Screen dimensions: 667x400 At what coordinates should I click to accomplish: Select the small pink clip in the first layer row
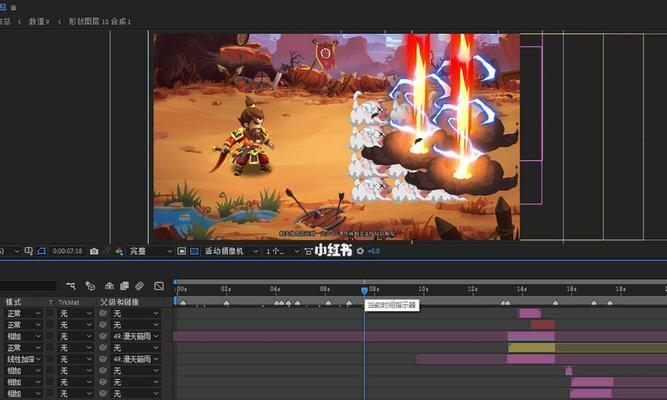[x=530, y=313]
